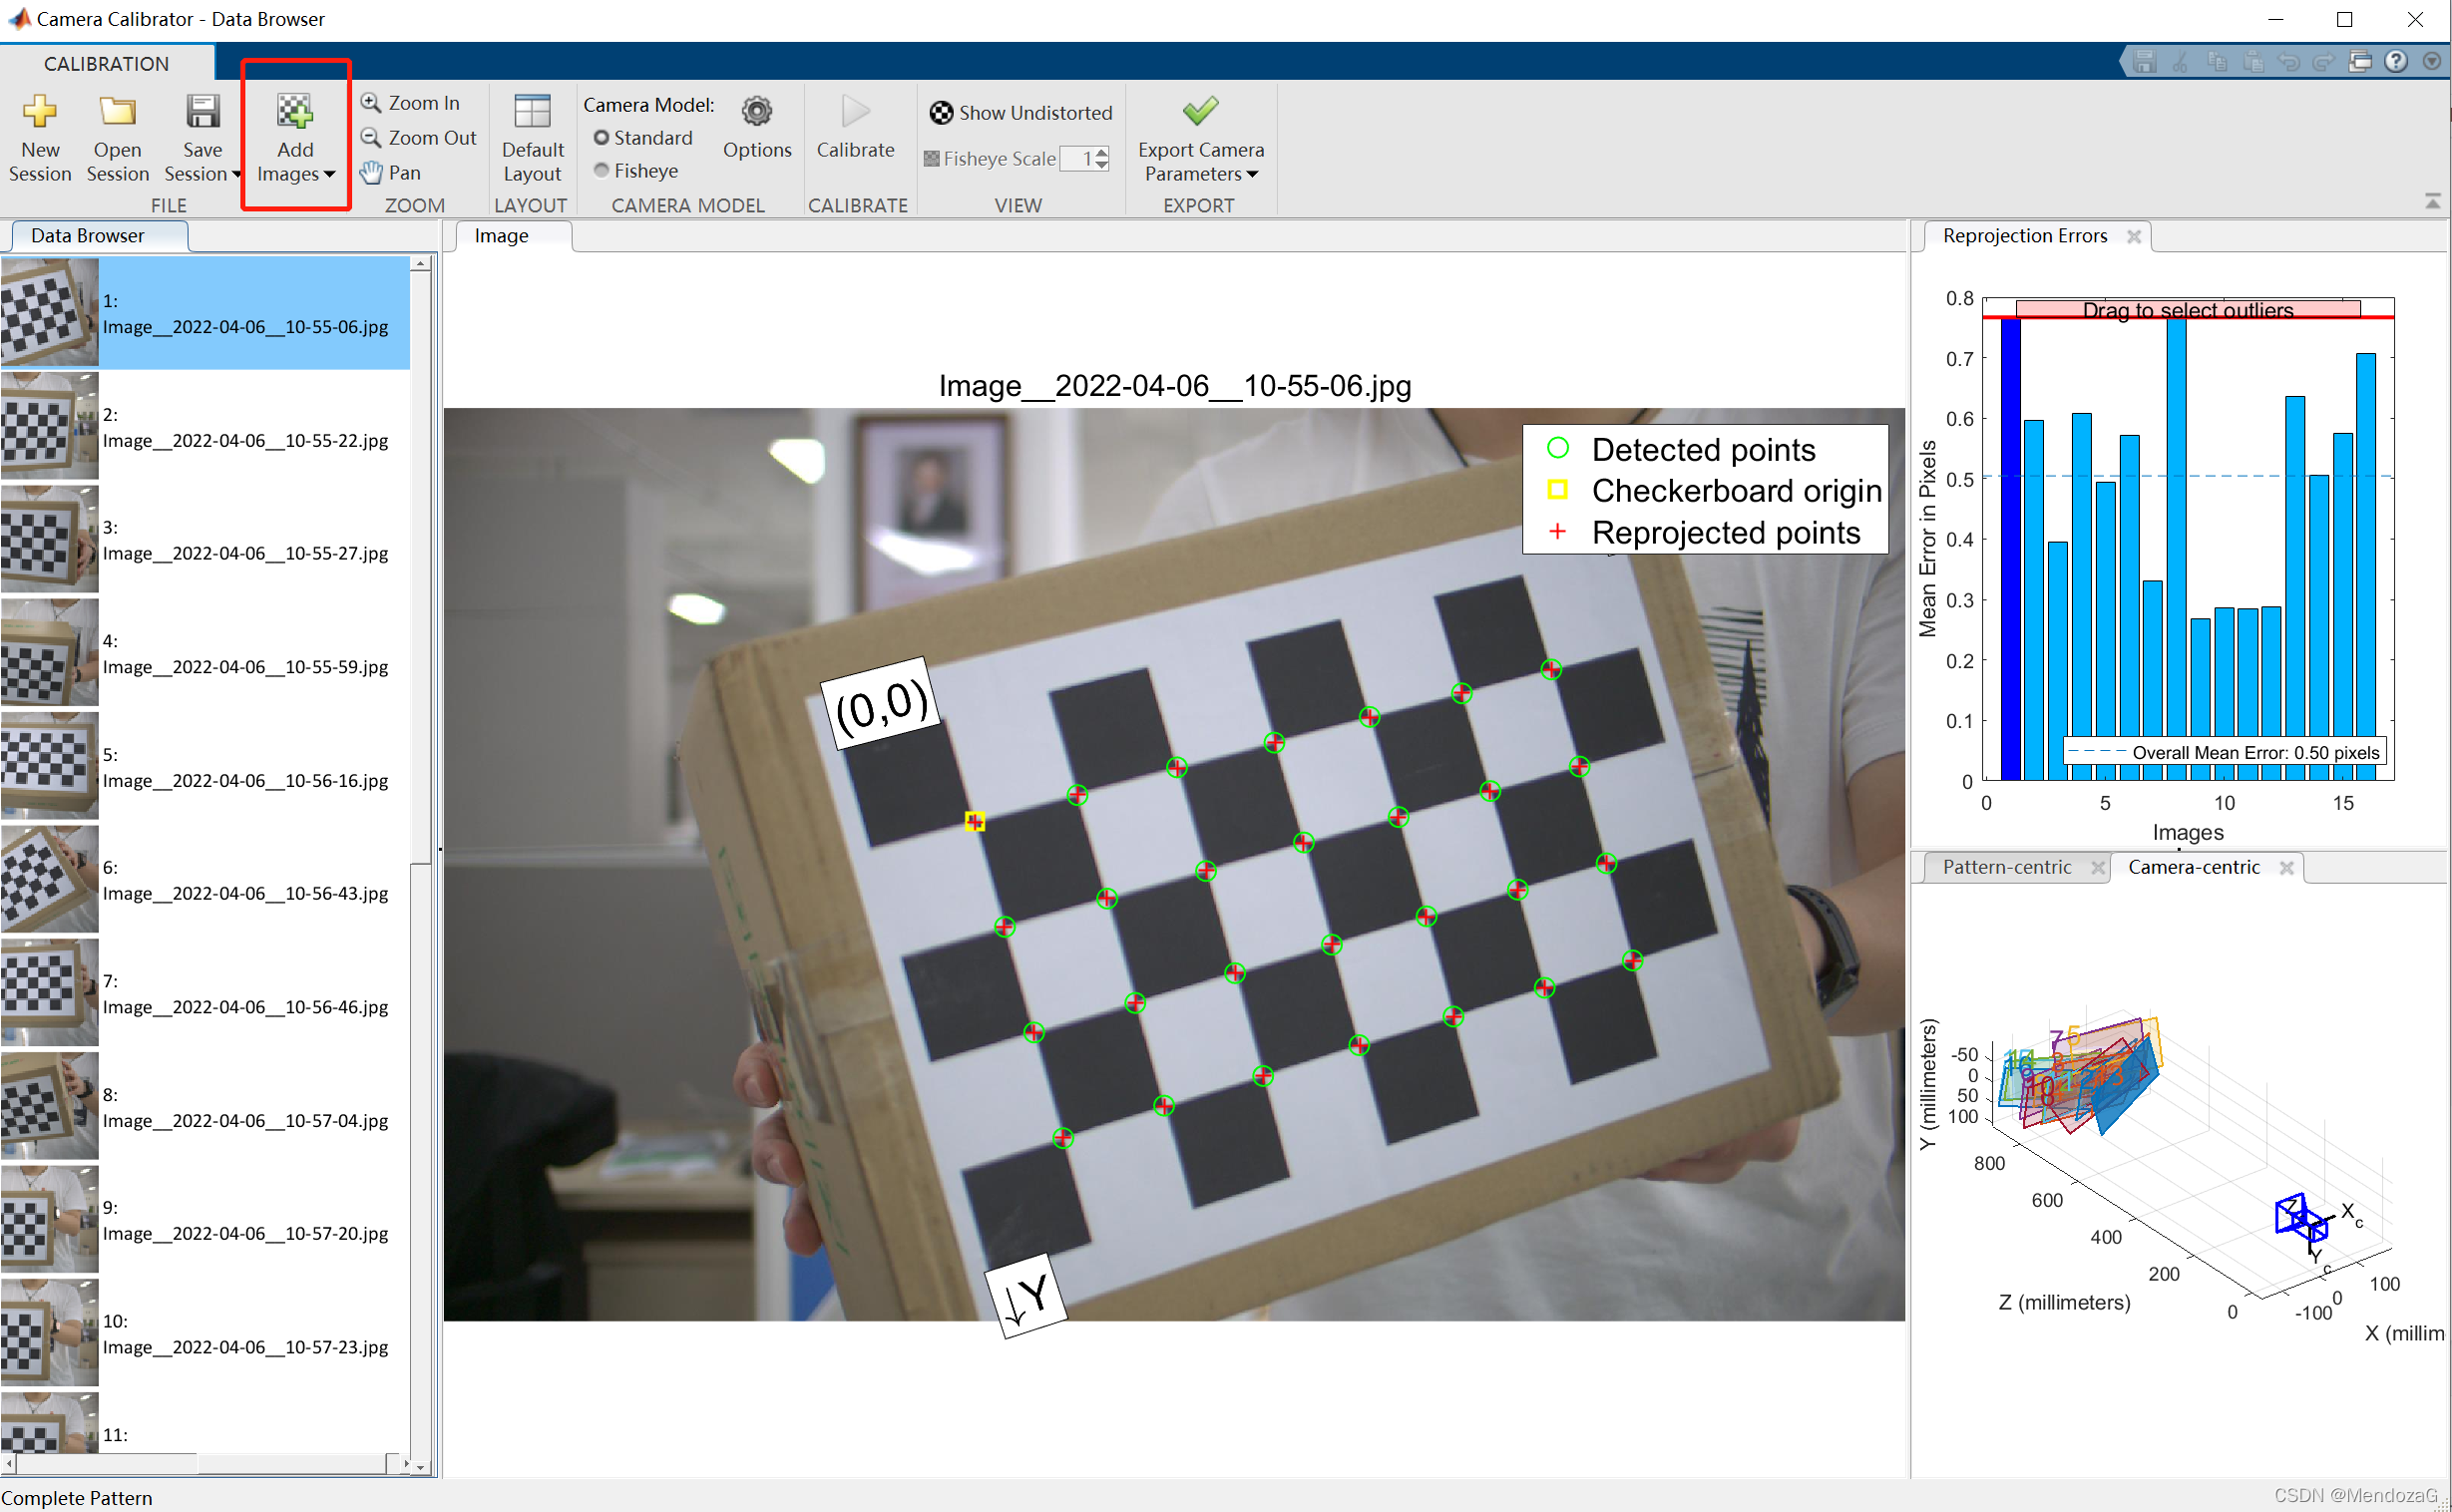
Task: Open quick access toolbar options dropdown
Action: pyautogui.click(x=2432, y=62)
